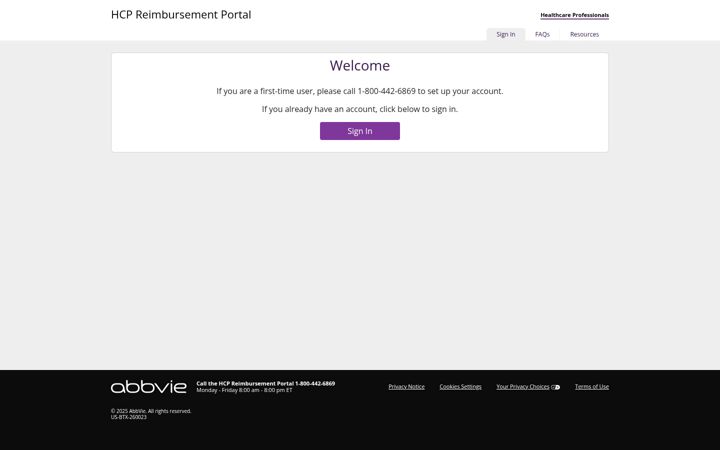Open the Sign In tab

(x=506, y=34)
